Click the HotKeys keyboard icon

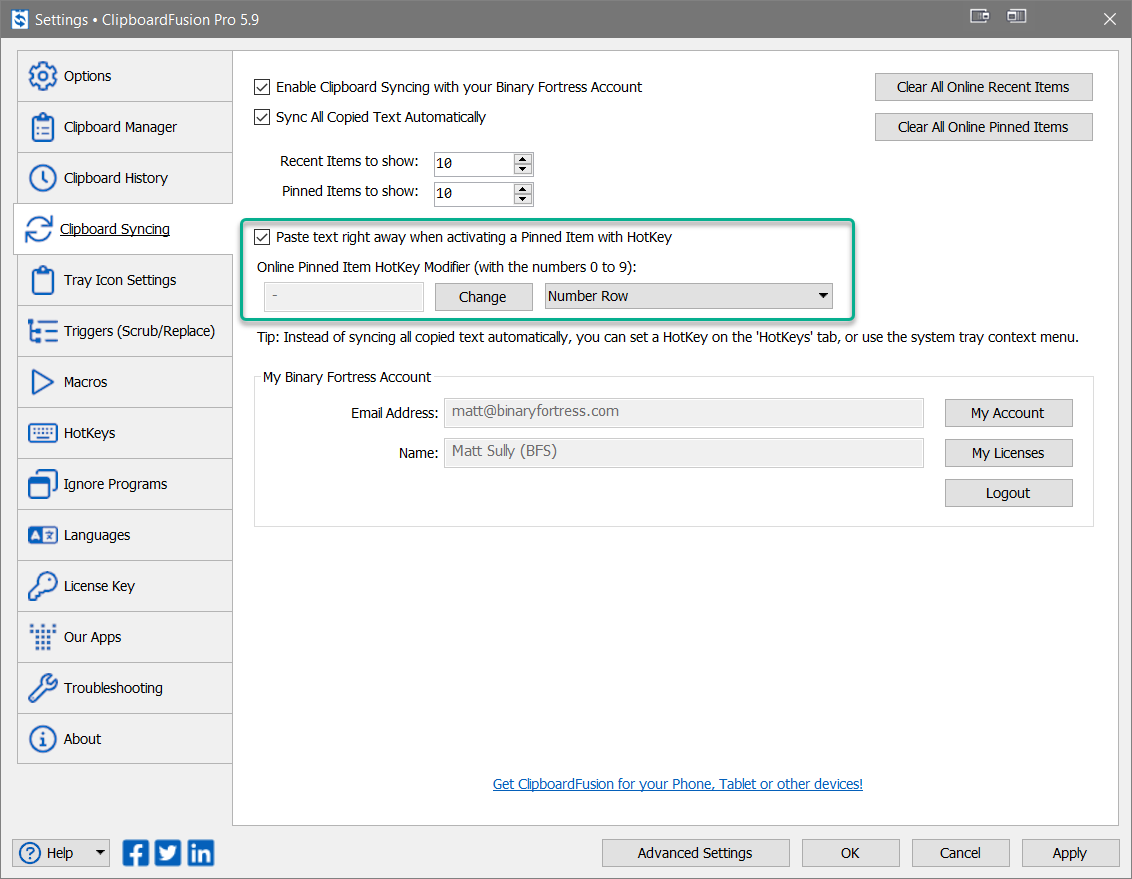tap(43, 433)
